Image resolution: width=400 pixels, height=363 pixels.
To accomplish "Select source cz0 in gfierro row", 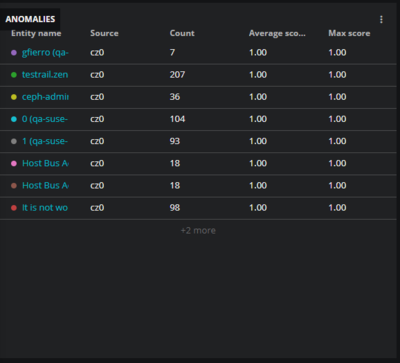I will coord(97,52).
